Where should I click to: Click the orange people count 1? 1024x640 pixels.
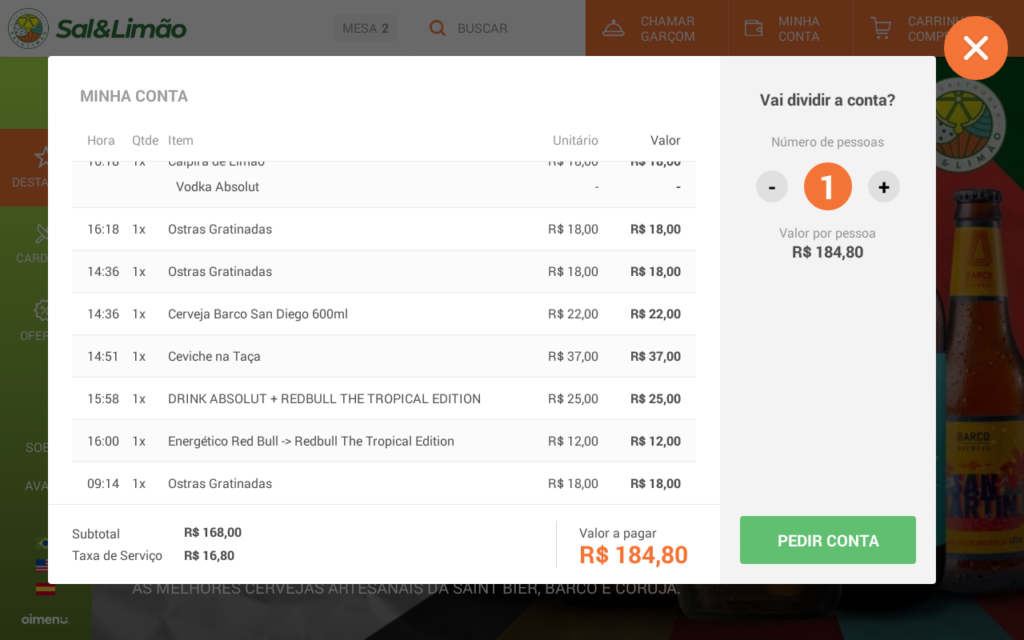click(x=827, y=187)
